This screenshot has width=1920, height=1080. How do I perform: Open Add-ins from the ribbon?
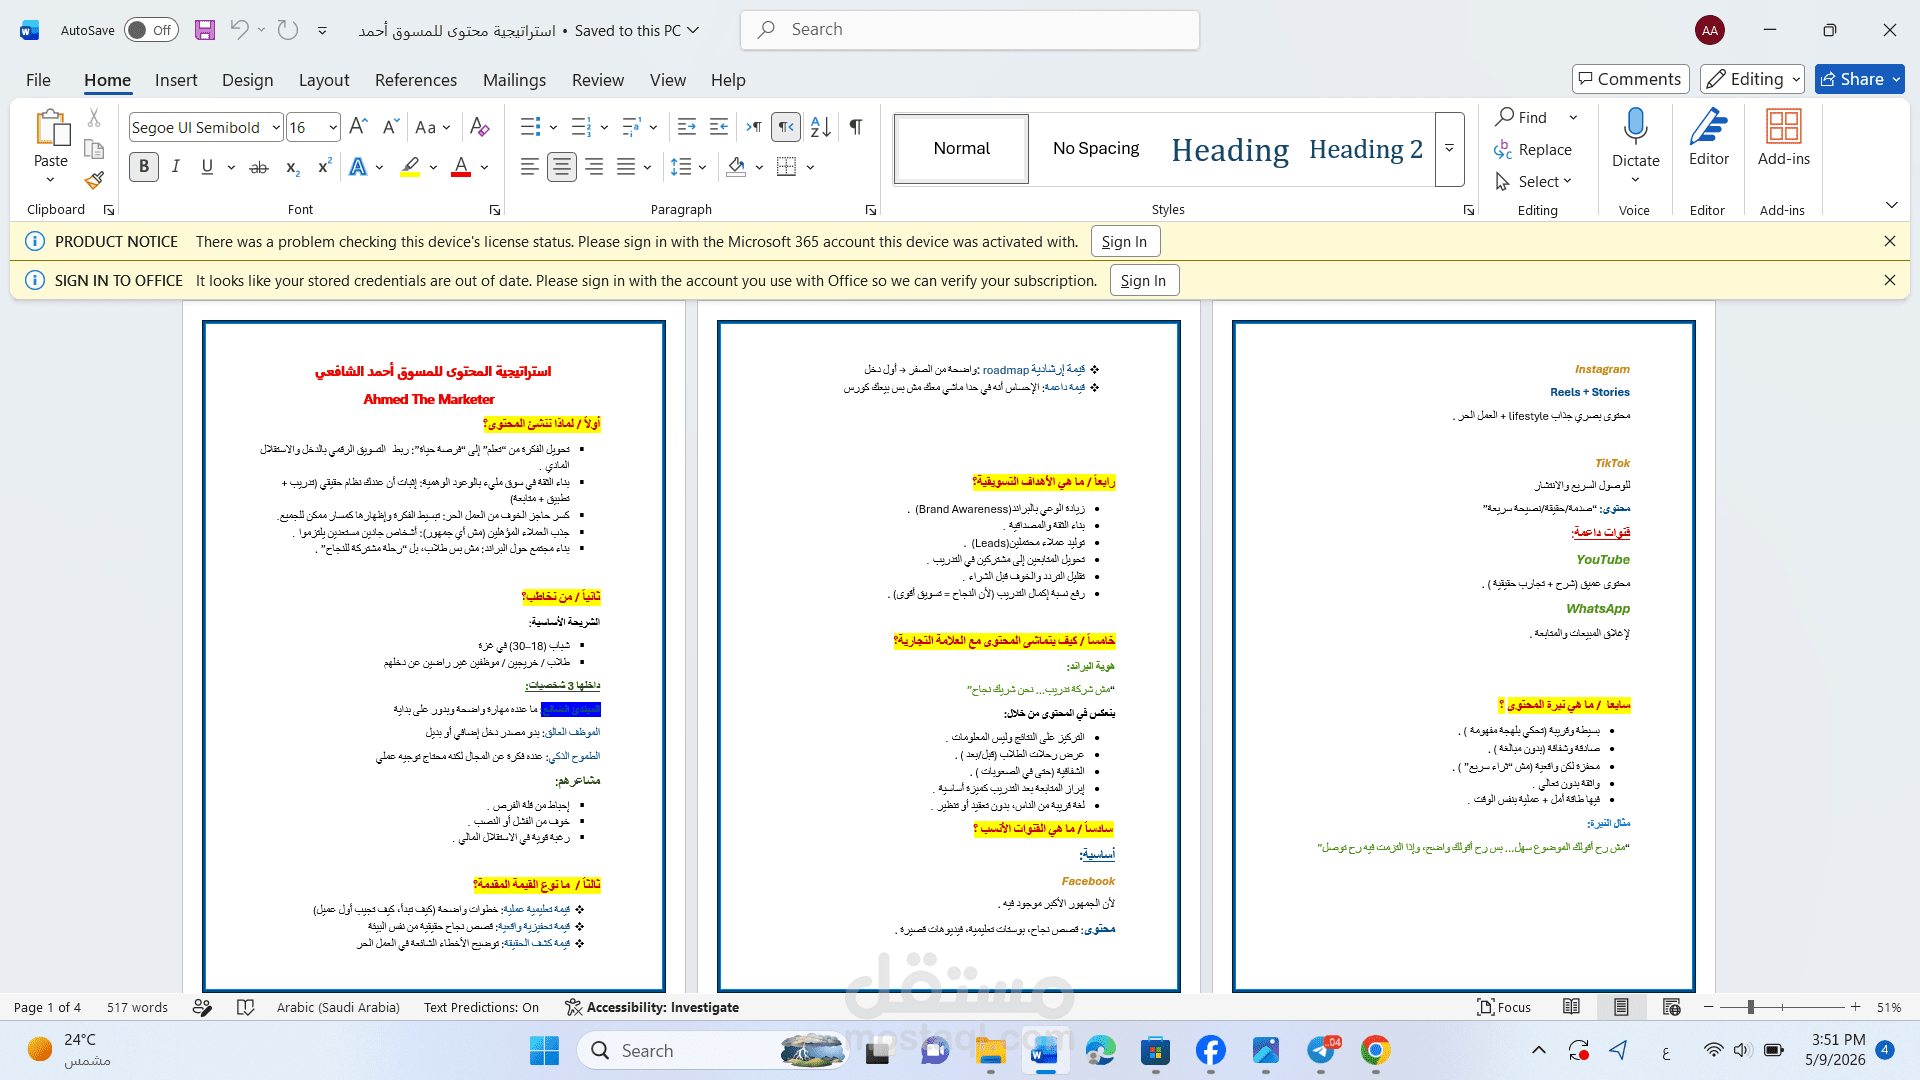(x=1784, y=138)
